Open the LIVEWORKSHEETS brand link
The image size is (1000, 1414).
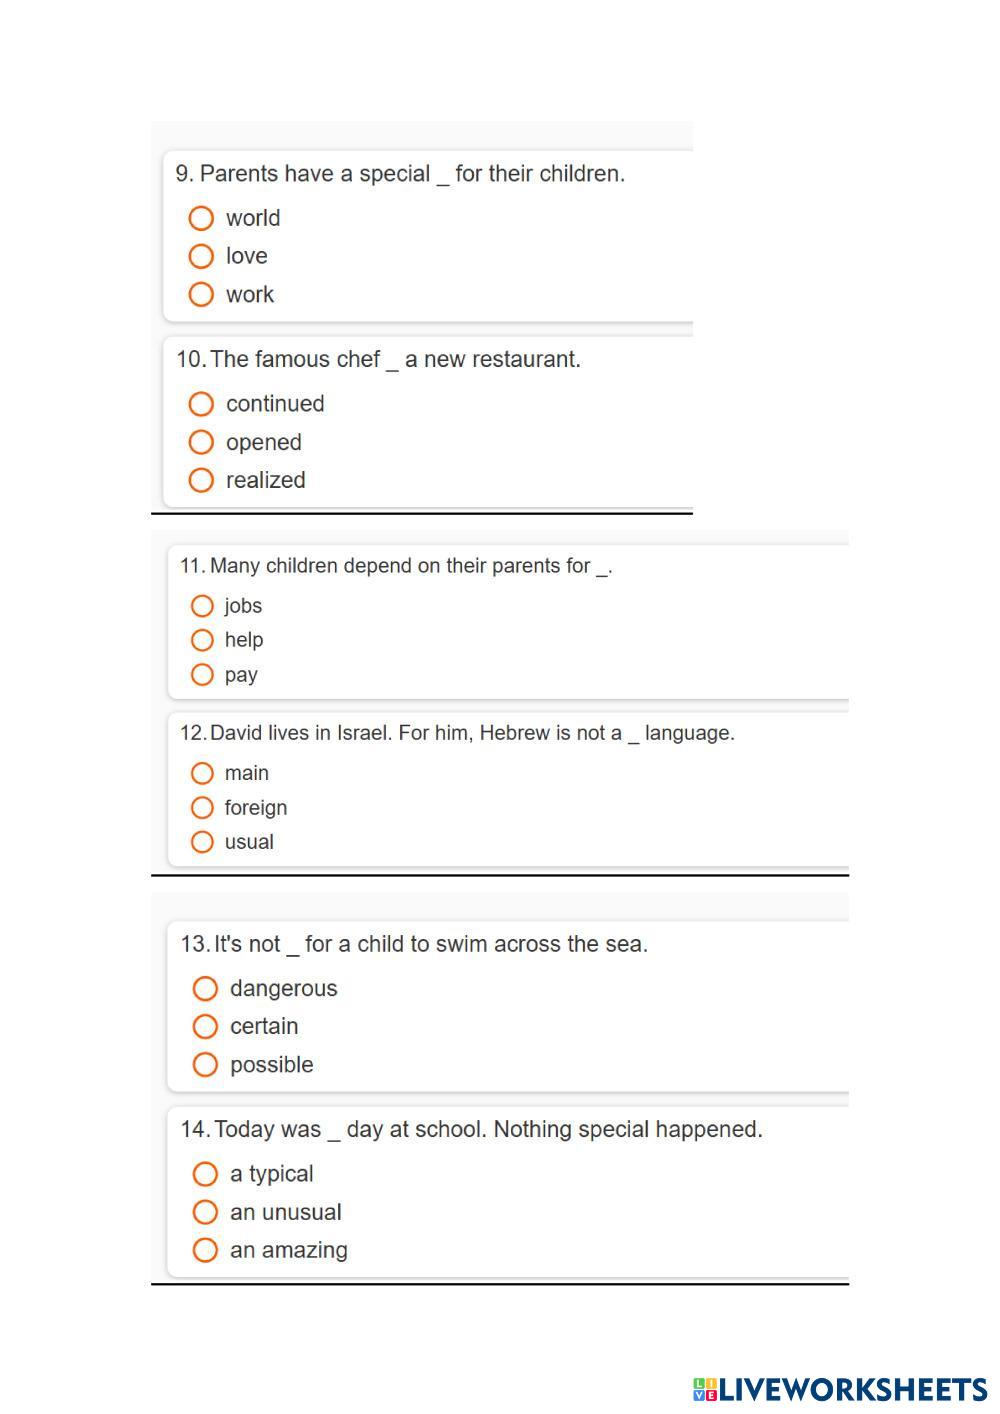click(x=853, y=1389)
